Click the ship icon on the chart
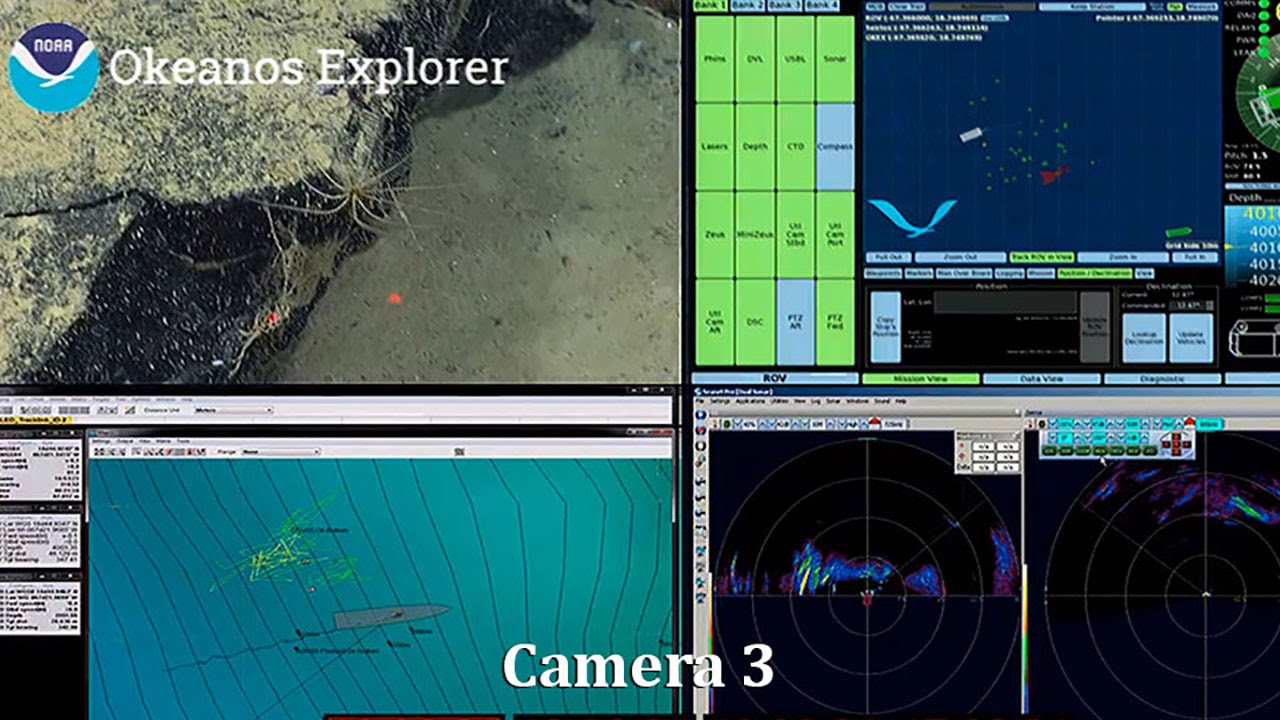The width and height of the screenshot is (1280, 720). pyautogui.click(x=391, y=615)
